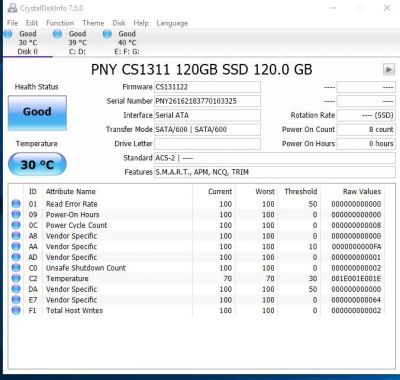
Task: Select the C: D: drive tab
Action: [x=77, y=43]
